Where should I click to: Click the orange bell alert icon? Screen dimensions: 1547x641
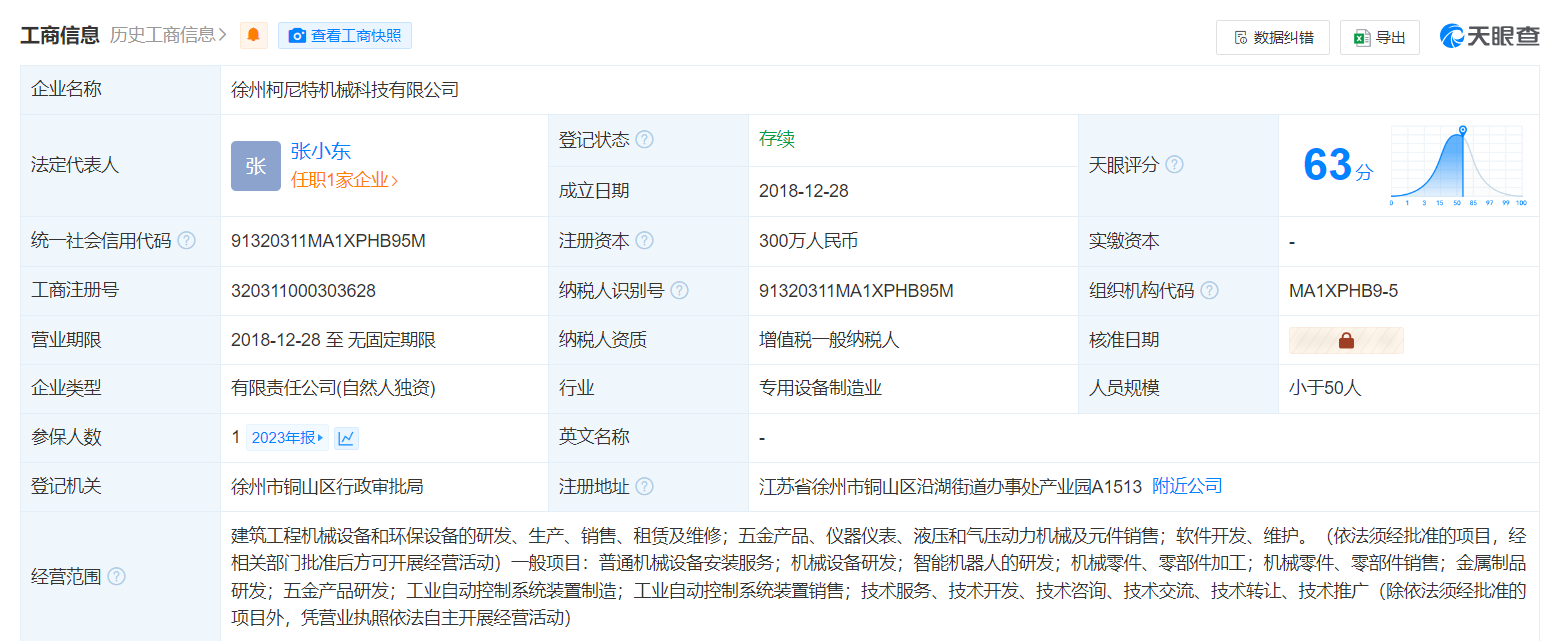[254, 35]
